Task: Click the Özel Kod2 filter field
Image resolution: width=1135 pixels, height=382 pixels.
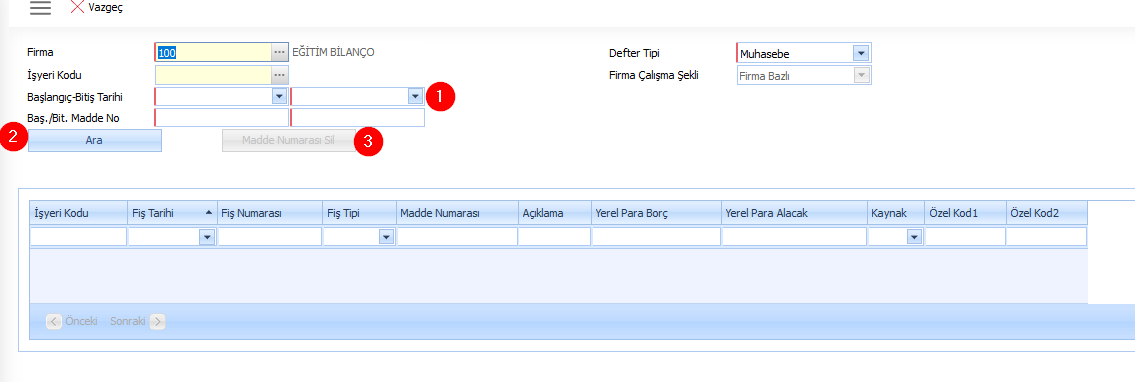Action: coord(1047,237)
